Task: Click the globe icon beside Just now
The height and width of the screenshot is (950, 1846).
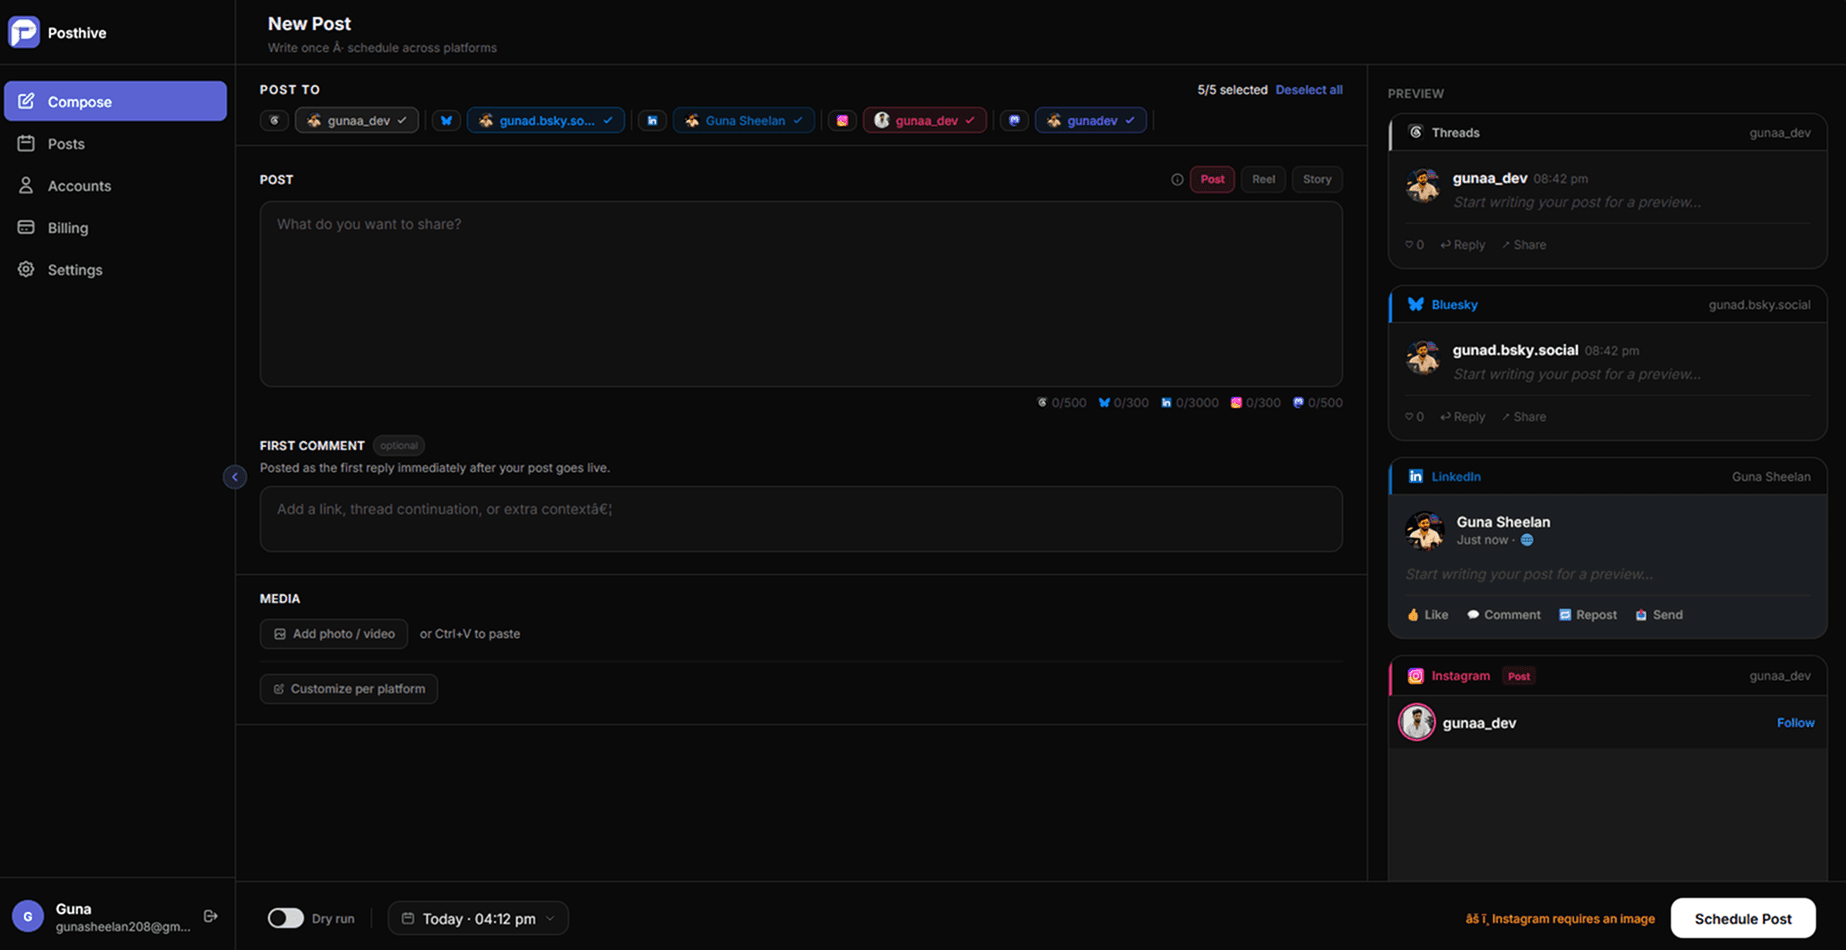Action: click(1527, 540)
